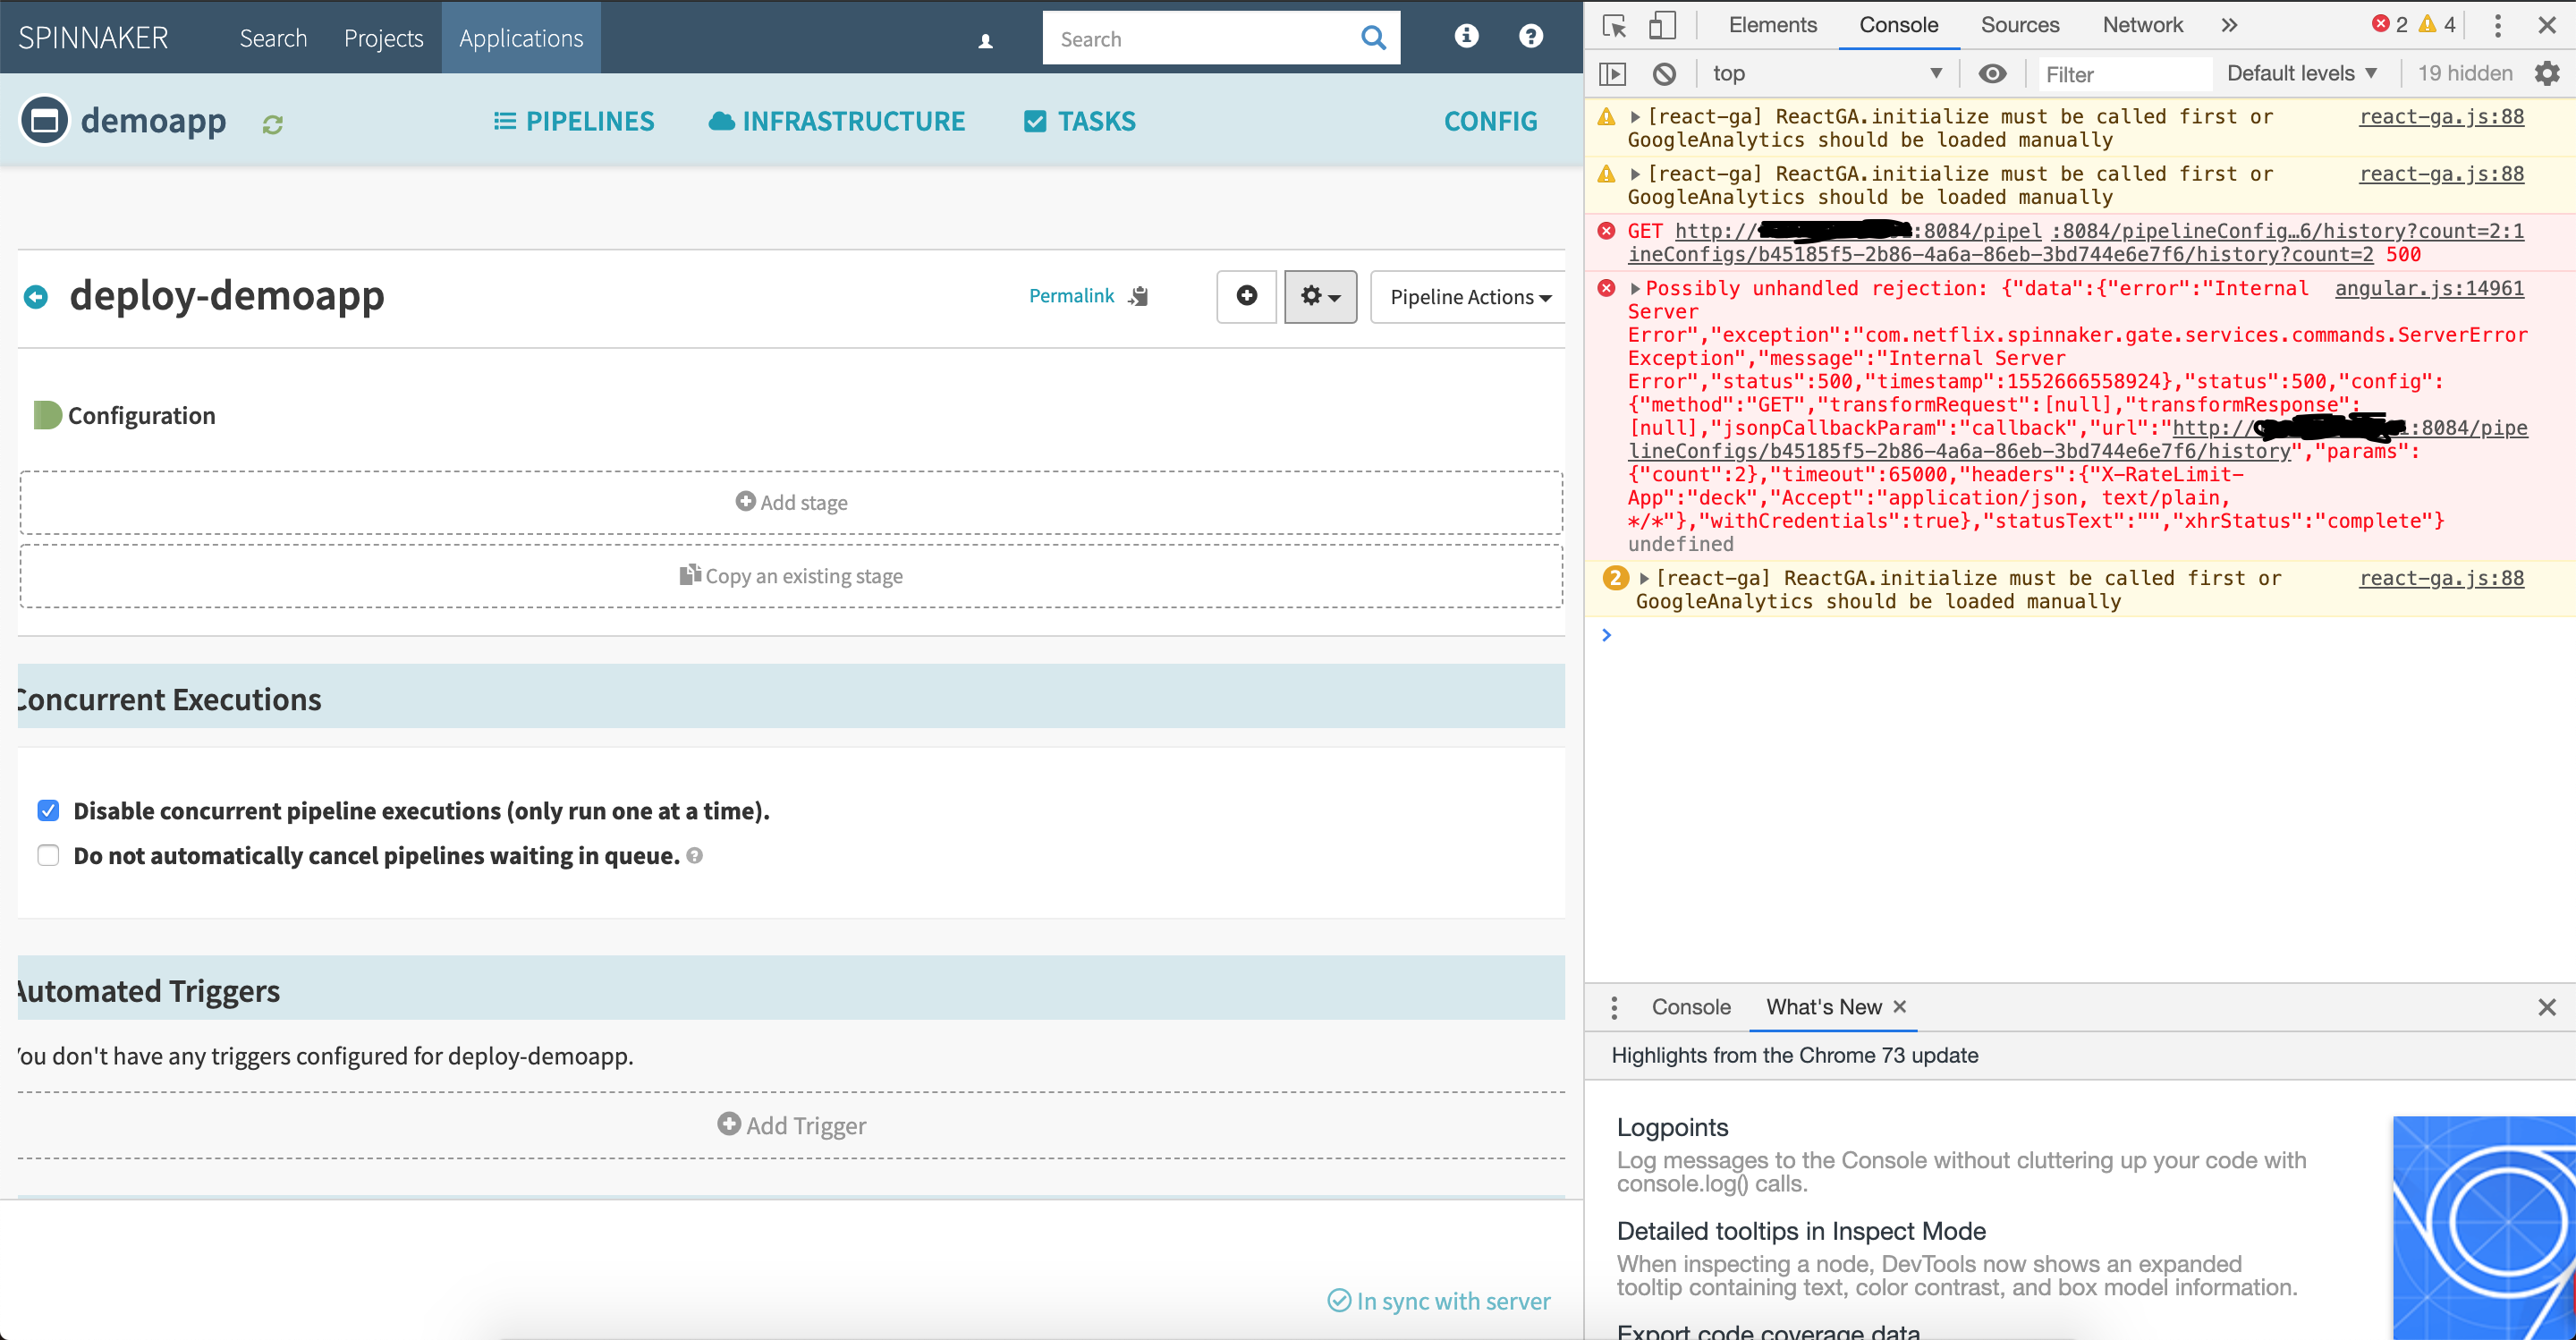Open the JavaScript context dropdown showing top
2576x1340 pixels.
(1828, 72)
